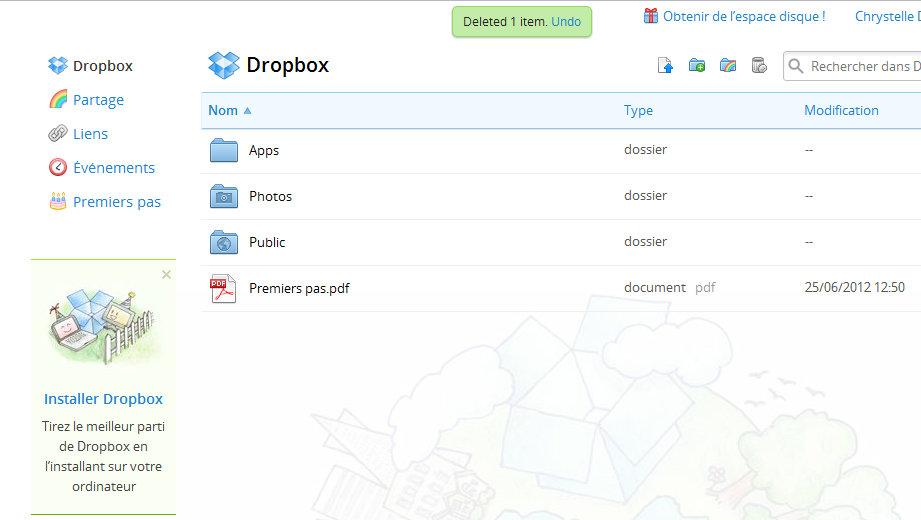
Task: Click the Apps folder icon
Action: 224,150
